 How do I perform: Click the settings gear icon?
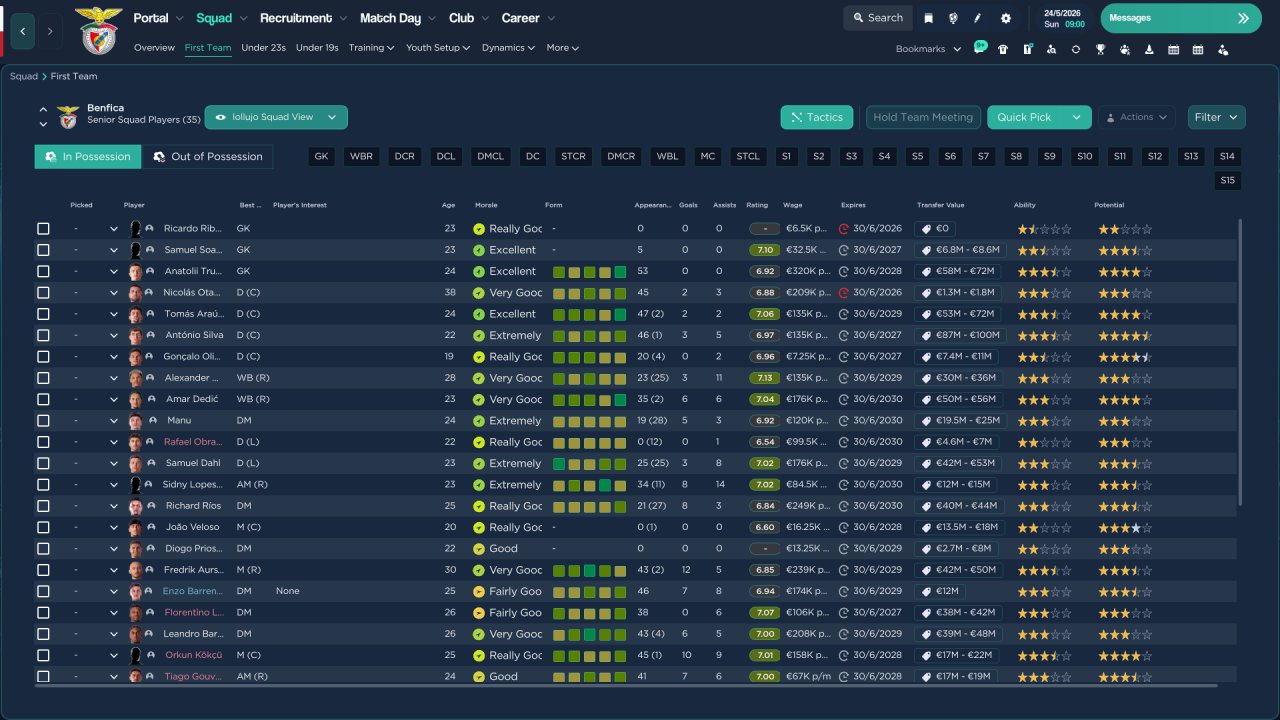(1005, 18)
